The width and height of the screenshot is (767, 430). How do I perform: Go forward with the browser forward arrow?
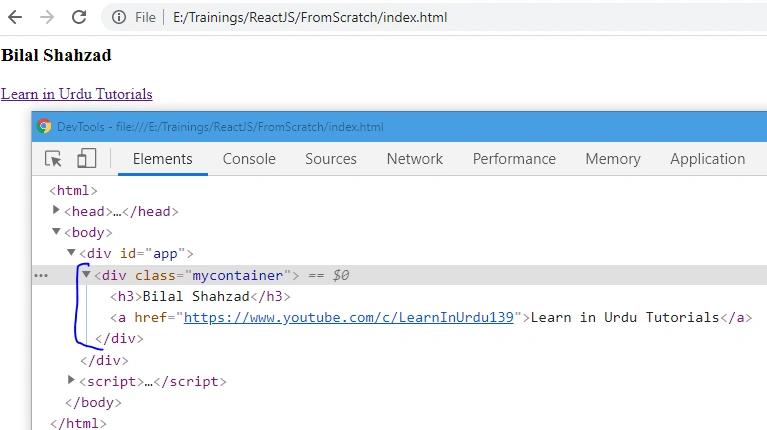click(47, 17)
